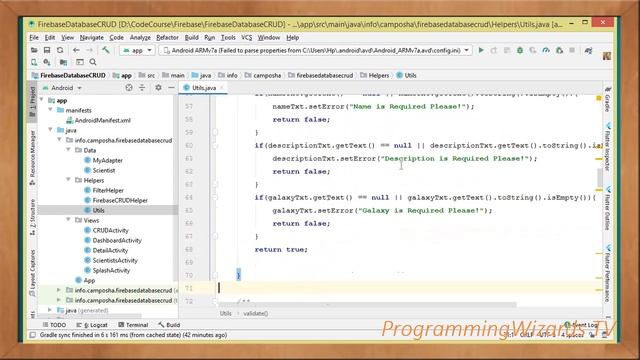The width and height of the screenshot is (640, 360).
Task: Click the Project Structure icon in second toolbar row
Action: [x=63, y=62]
